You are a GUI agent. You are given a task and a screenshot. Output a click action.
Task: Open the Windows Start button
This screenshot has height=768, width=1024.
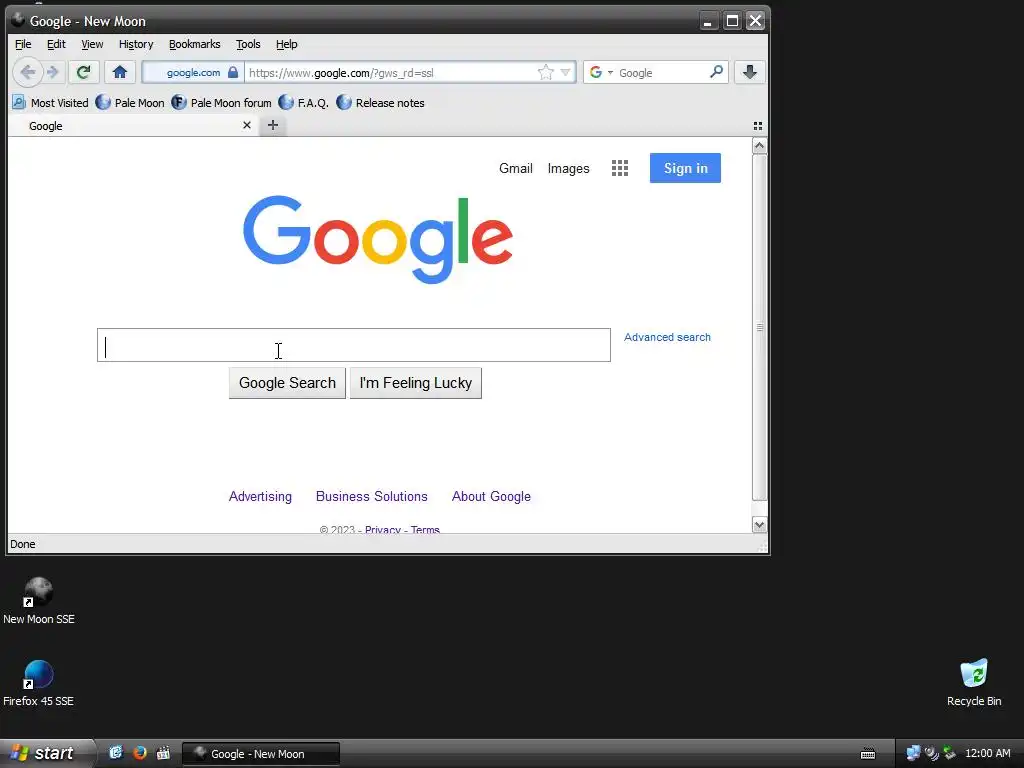coord(46,753)
